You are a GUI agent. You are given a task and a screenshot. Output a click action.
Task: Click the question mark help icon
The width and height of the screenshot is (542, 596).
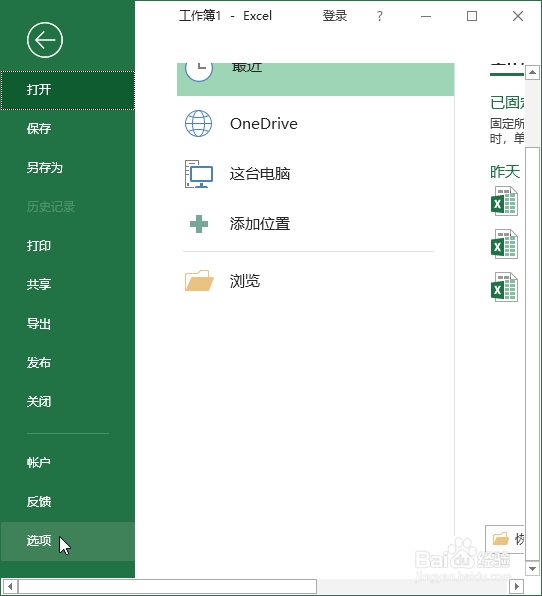pyautogui.click(x=379, y=16)
